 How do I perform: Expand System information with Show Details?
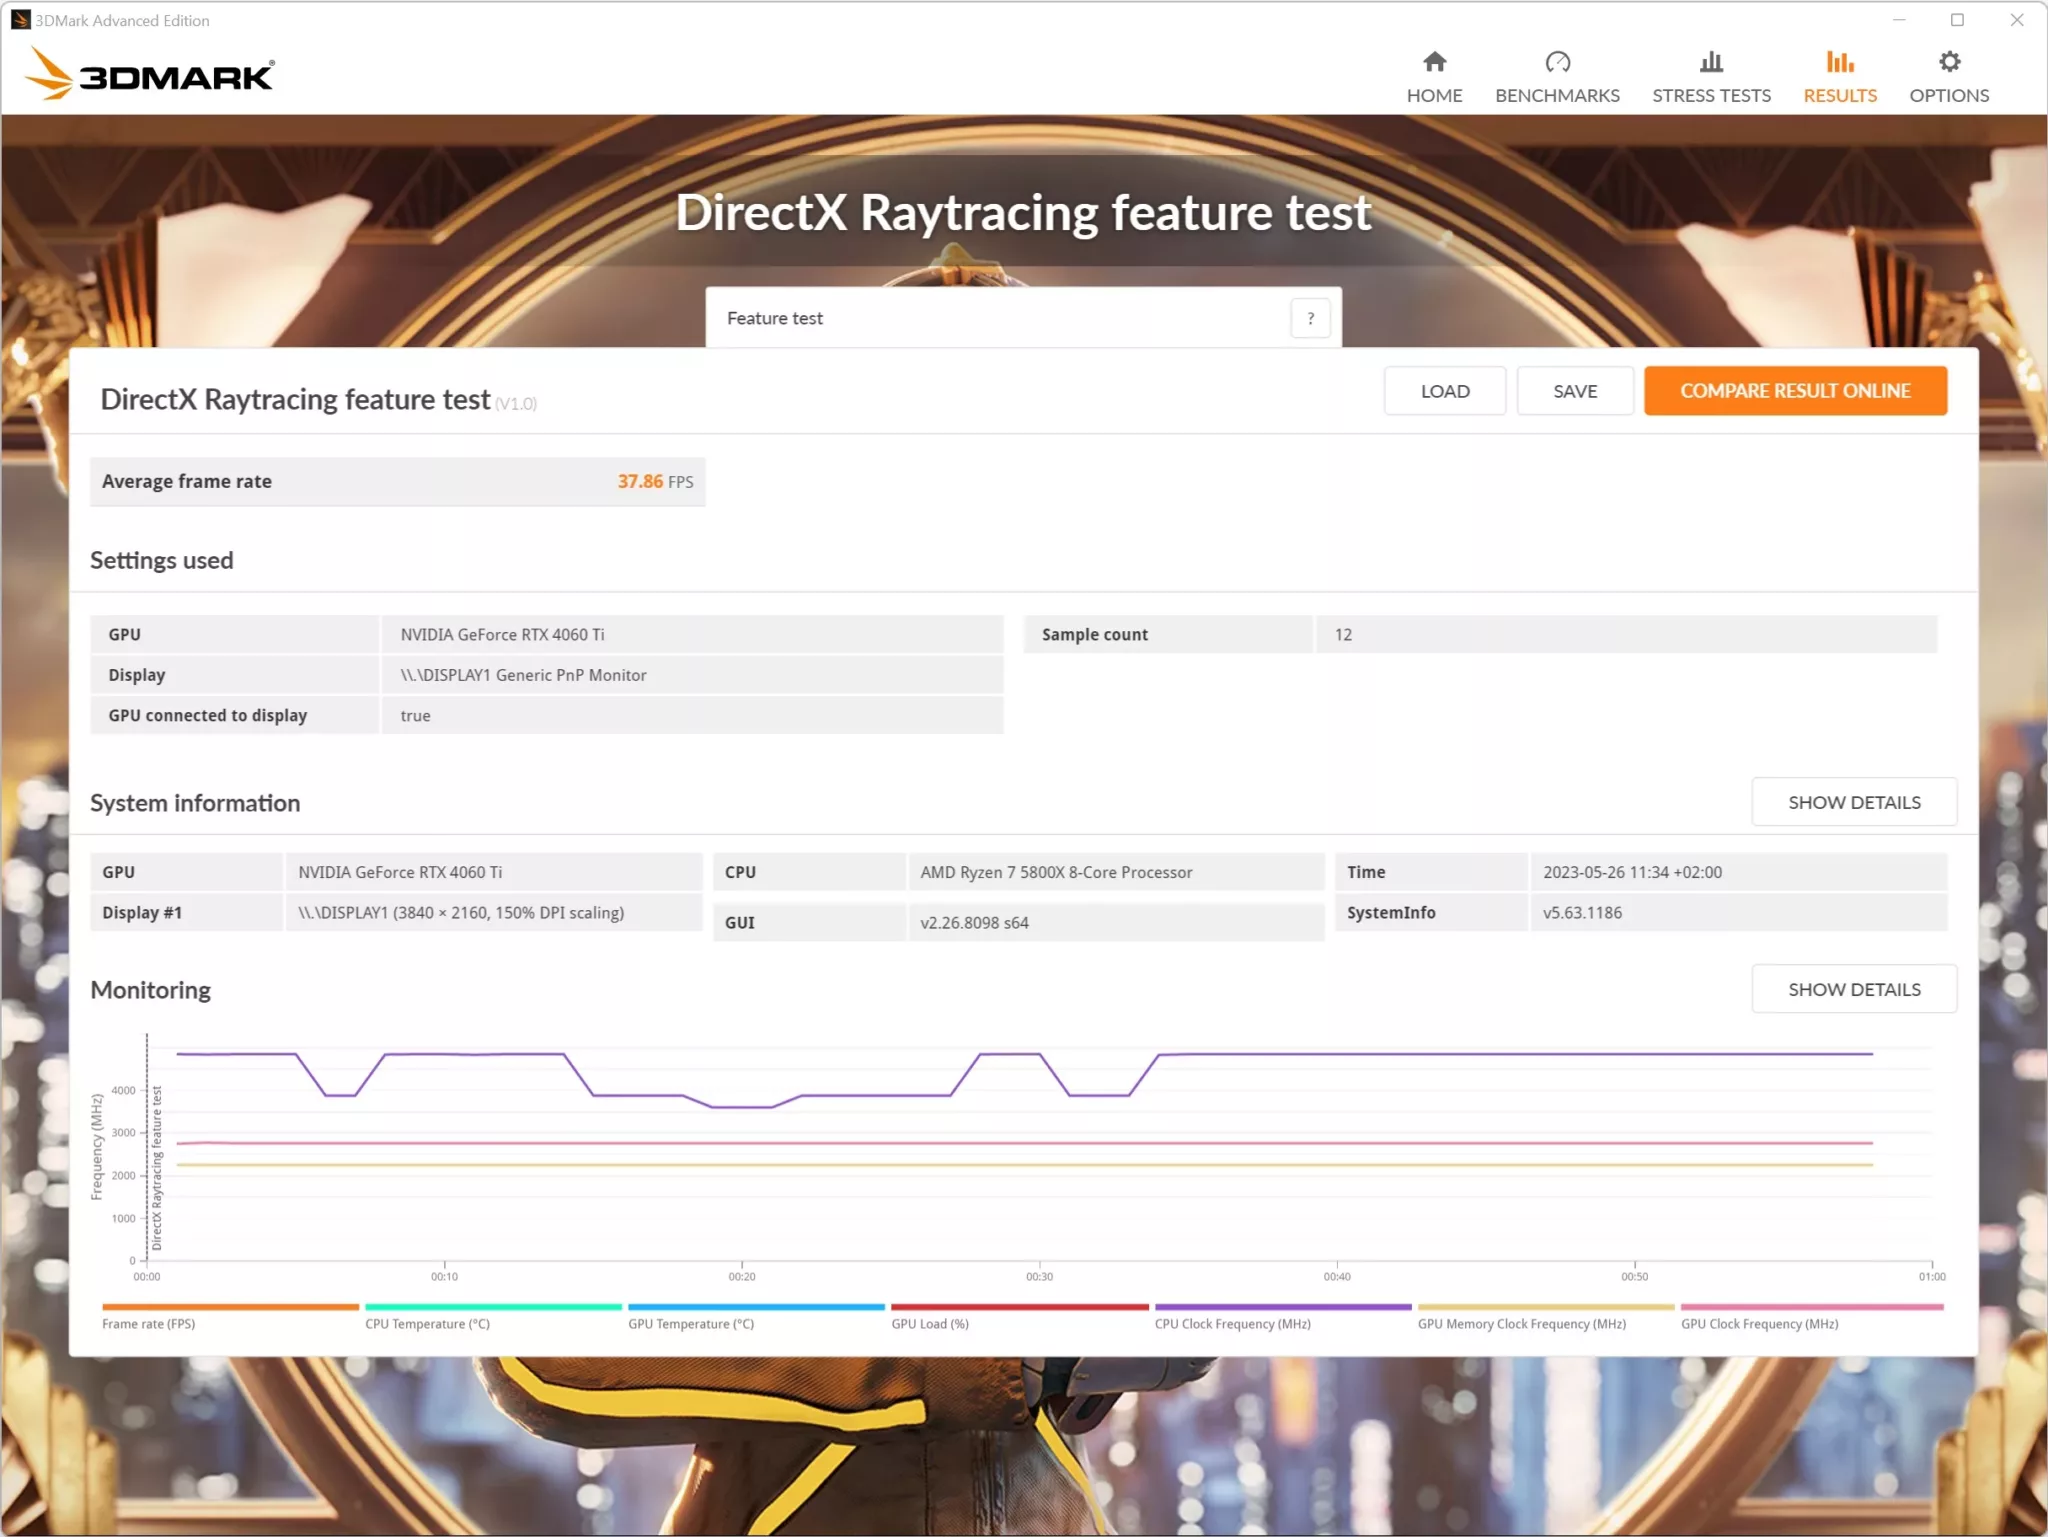pyautogui.click(x=1854, y=801)
